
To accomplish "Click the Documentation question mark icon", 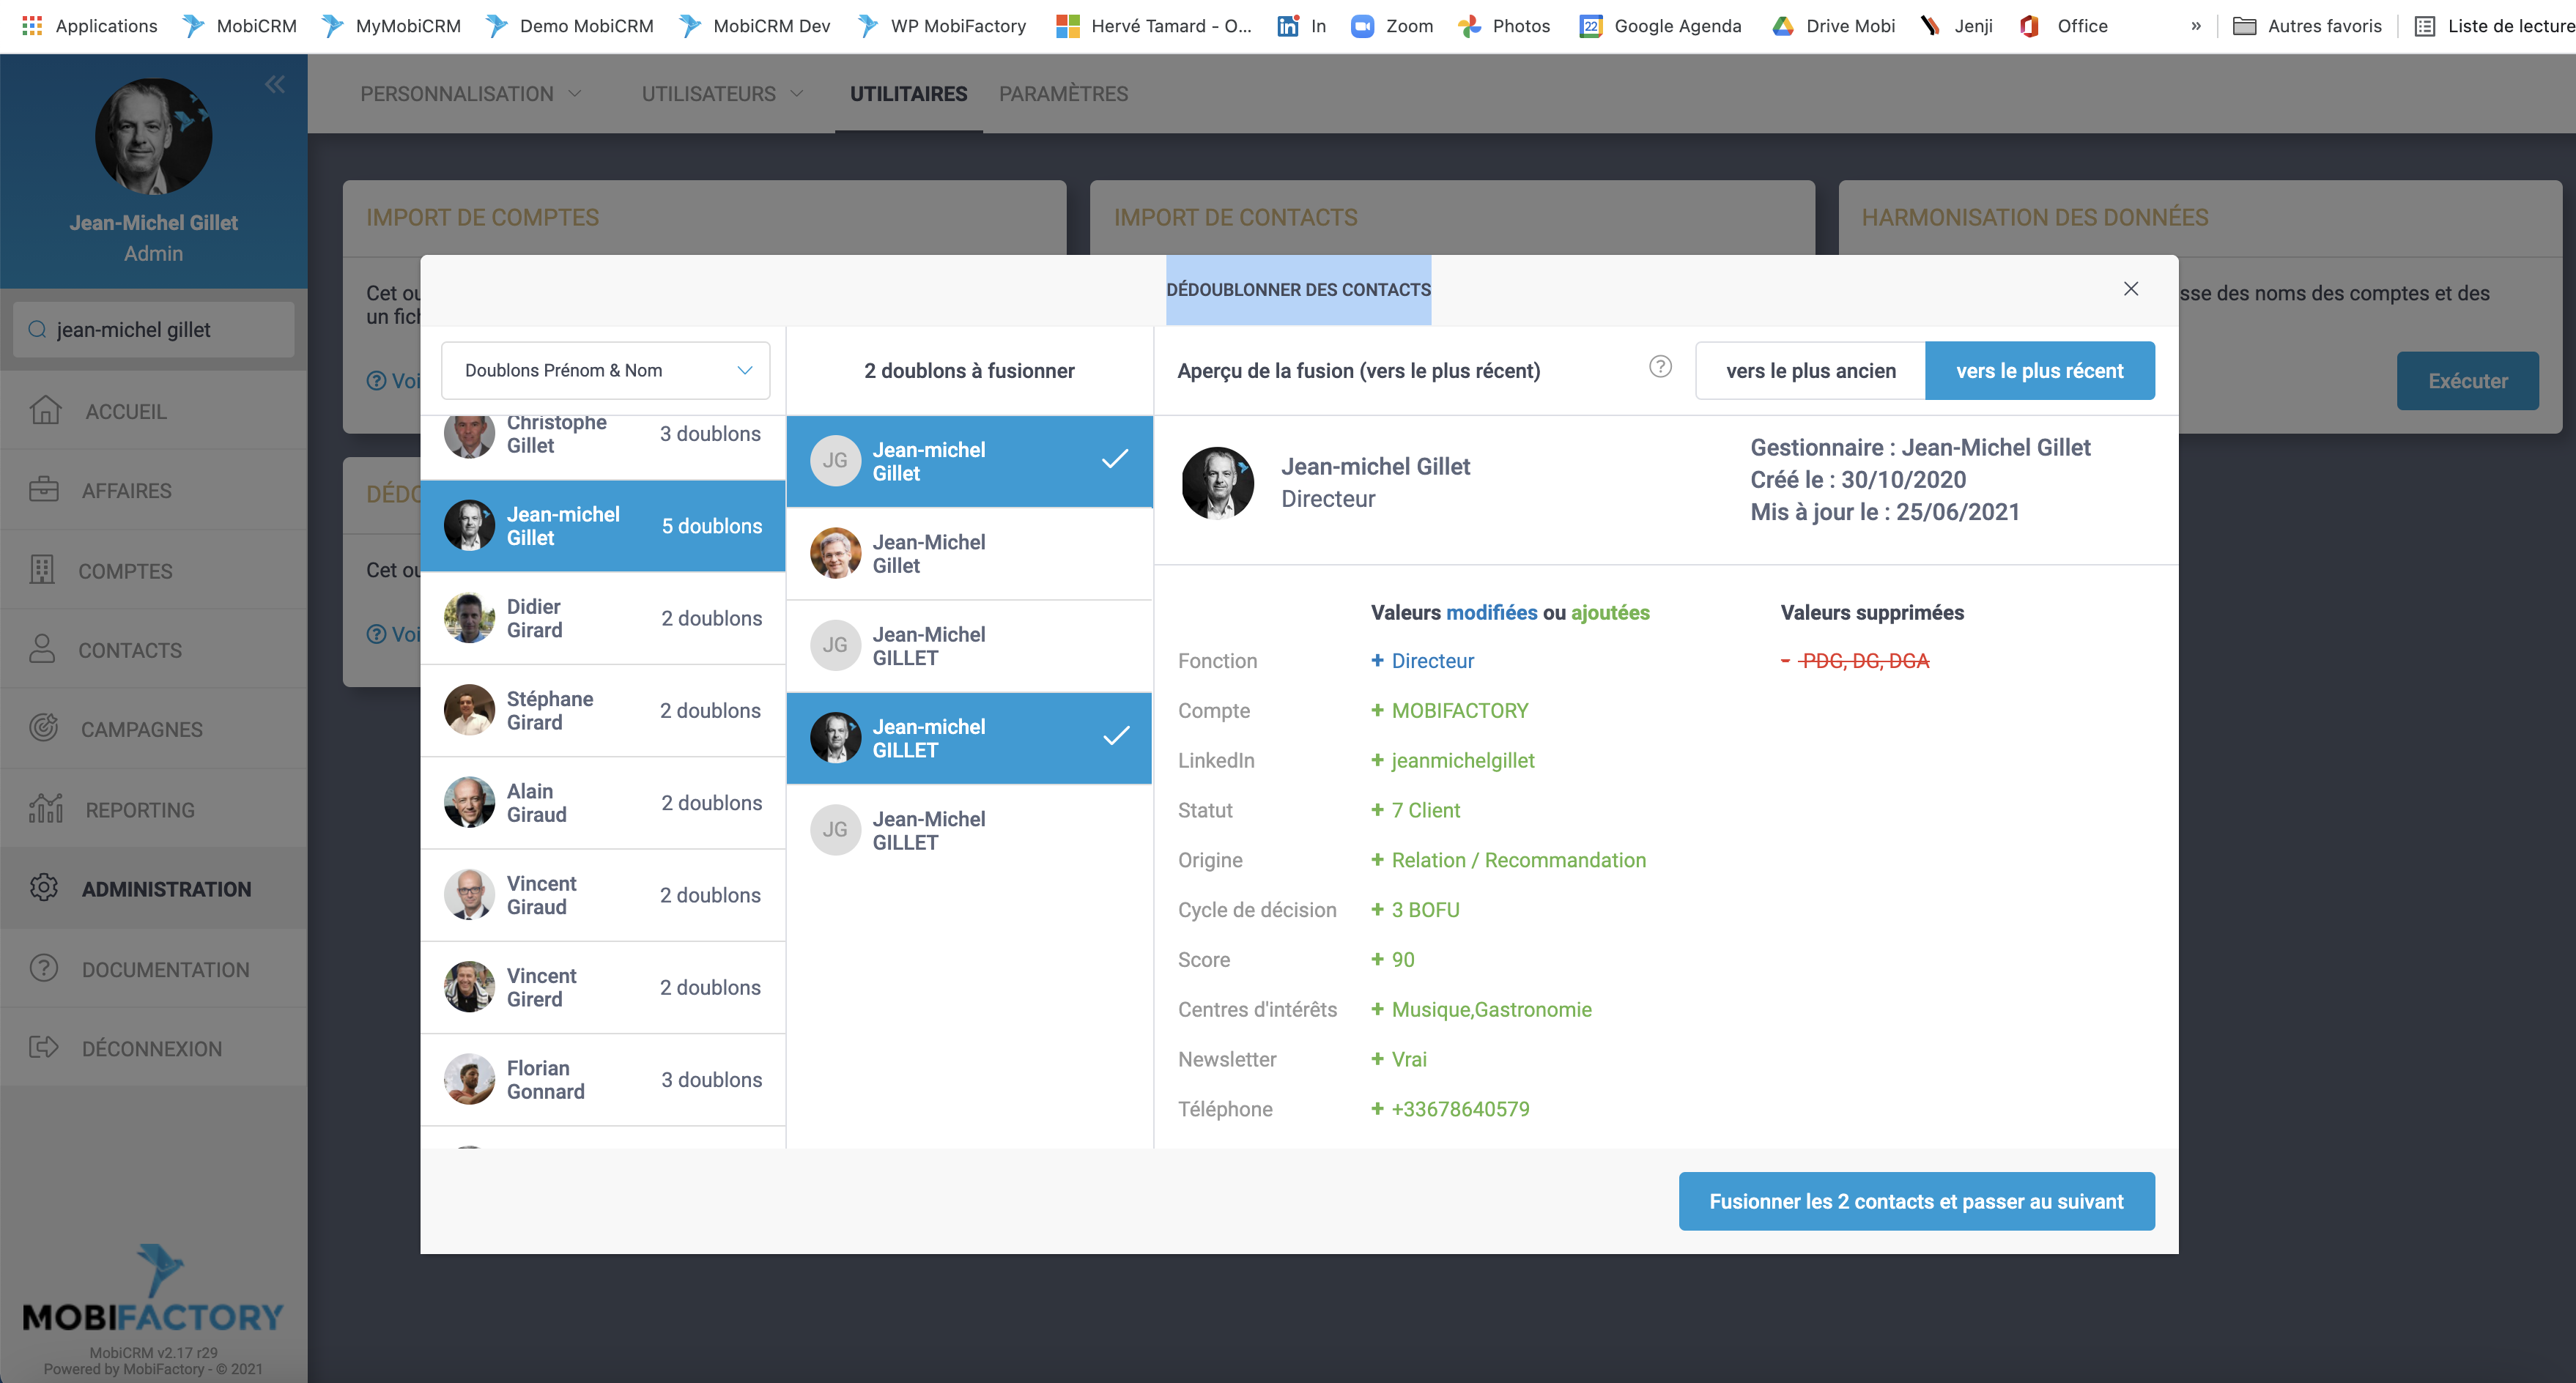I will 44,968.
